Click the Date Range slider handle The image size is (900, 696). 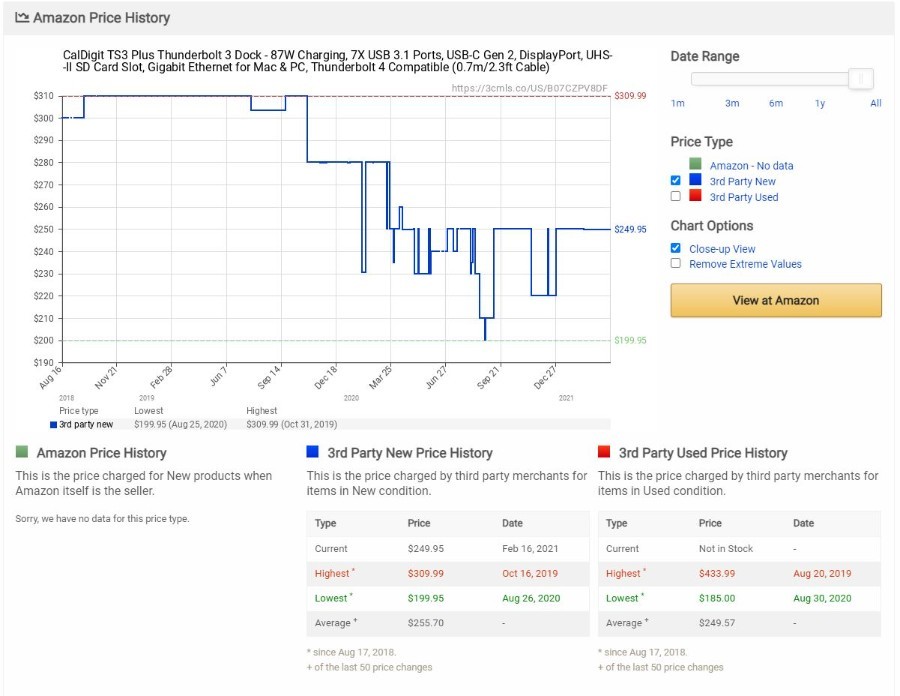tap(860, 79)
